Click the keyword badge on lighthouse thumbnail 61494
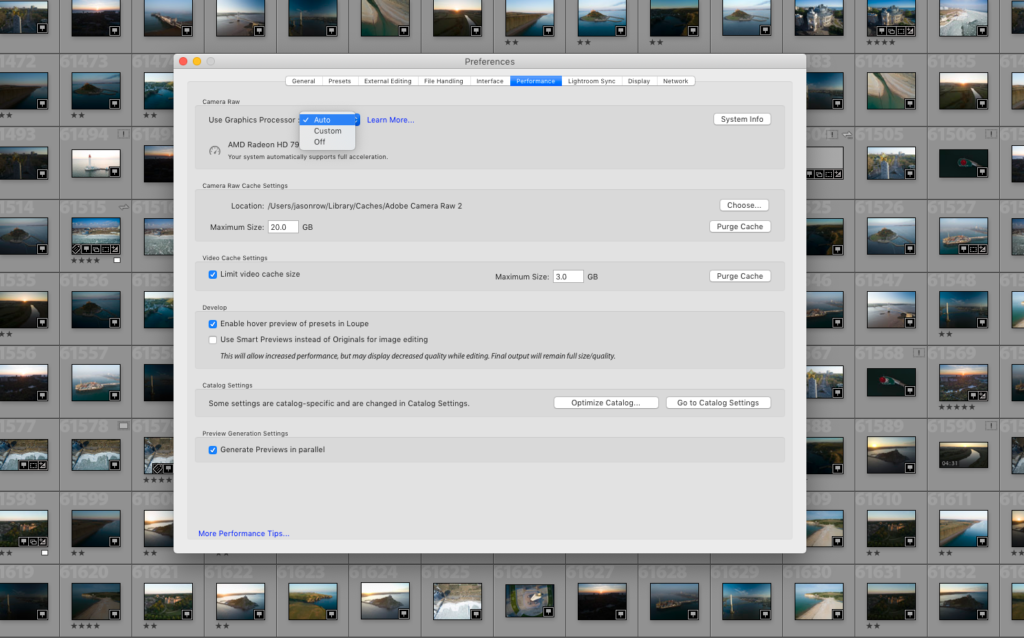 (114, 172)
